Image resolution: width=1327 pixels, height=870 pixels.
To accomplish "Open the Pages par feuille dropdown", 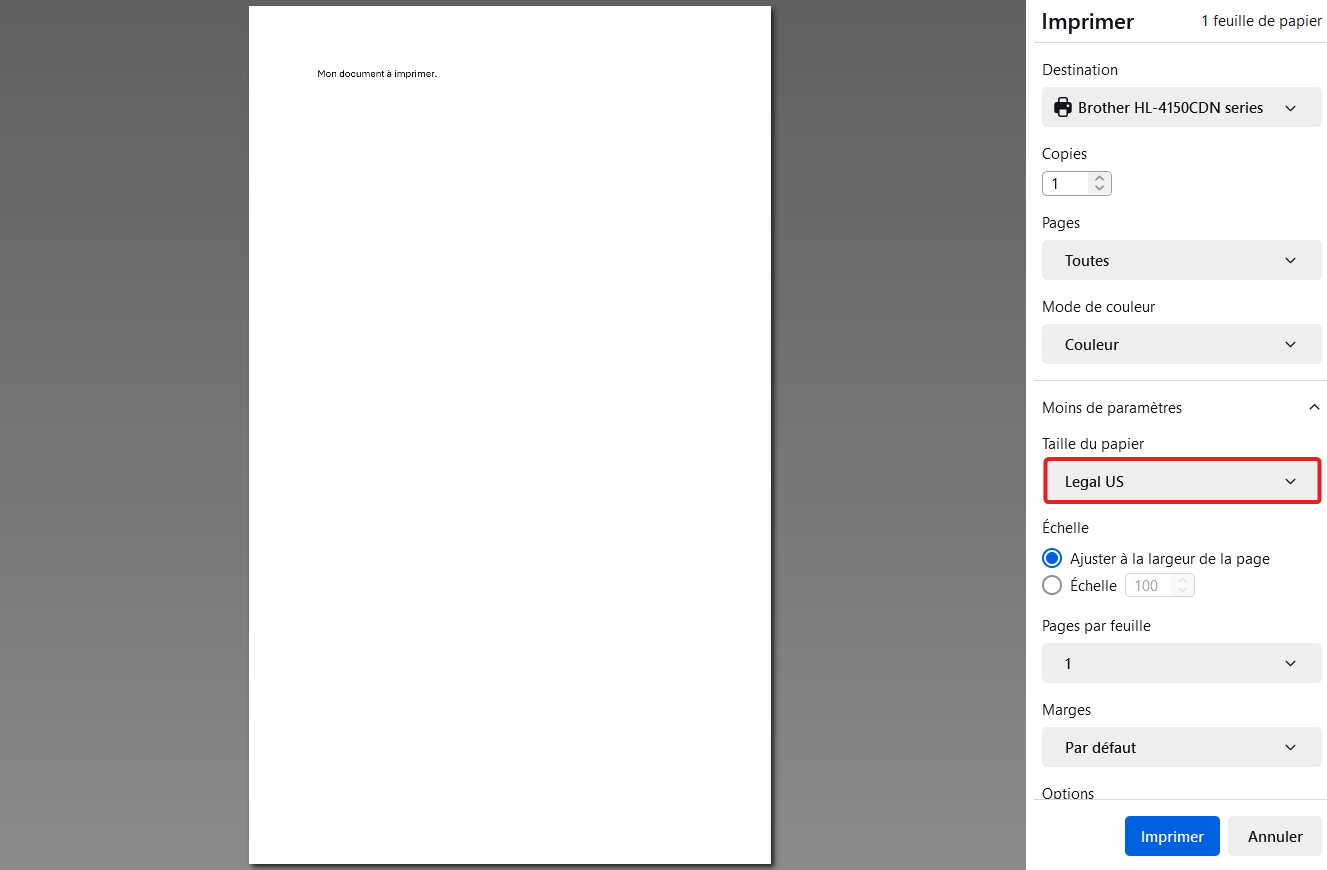I will (1181, 663).
